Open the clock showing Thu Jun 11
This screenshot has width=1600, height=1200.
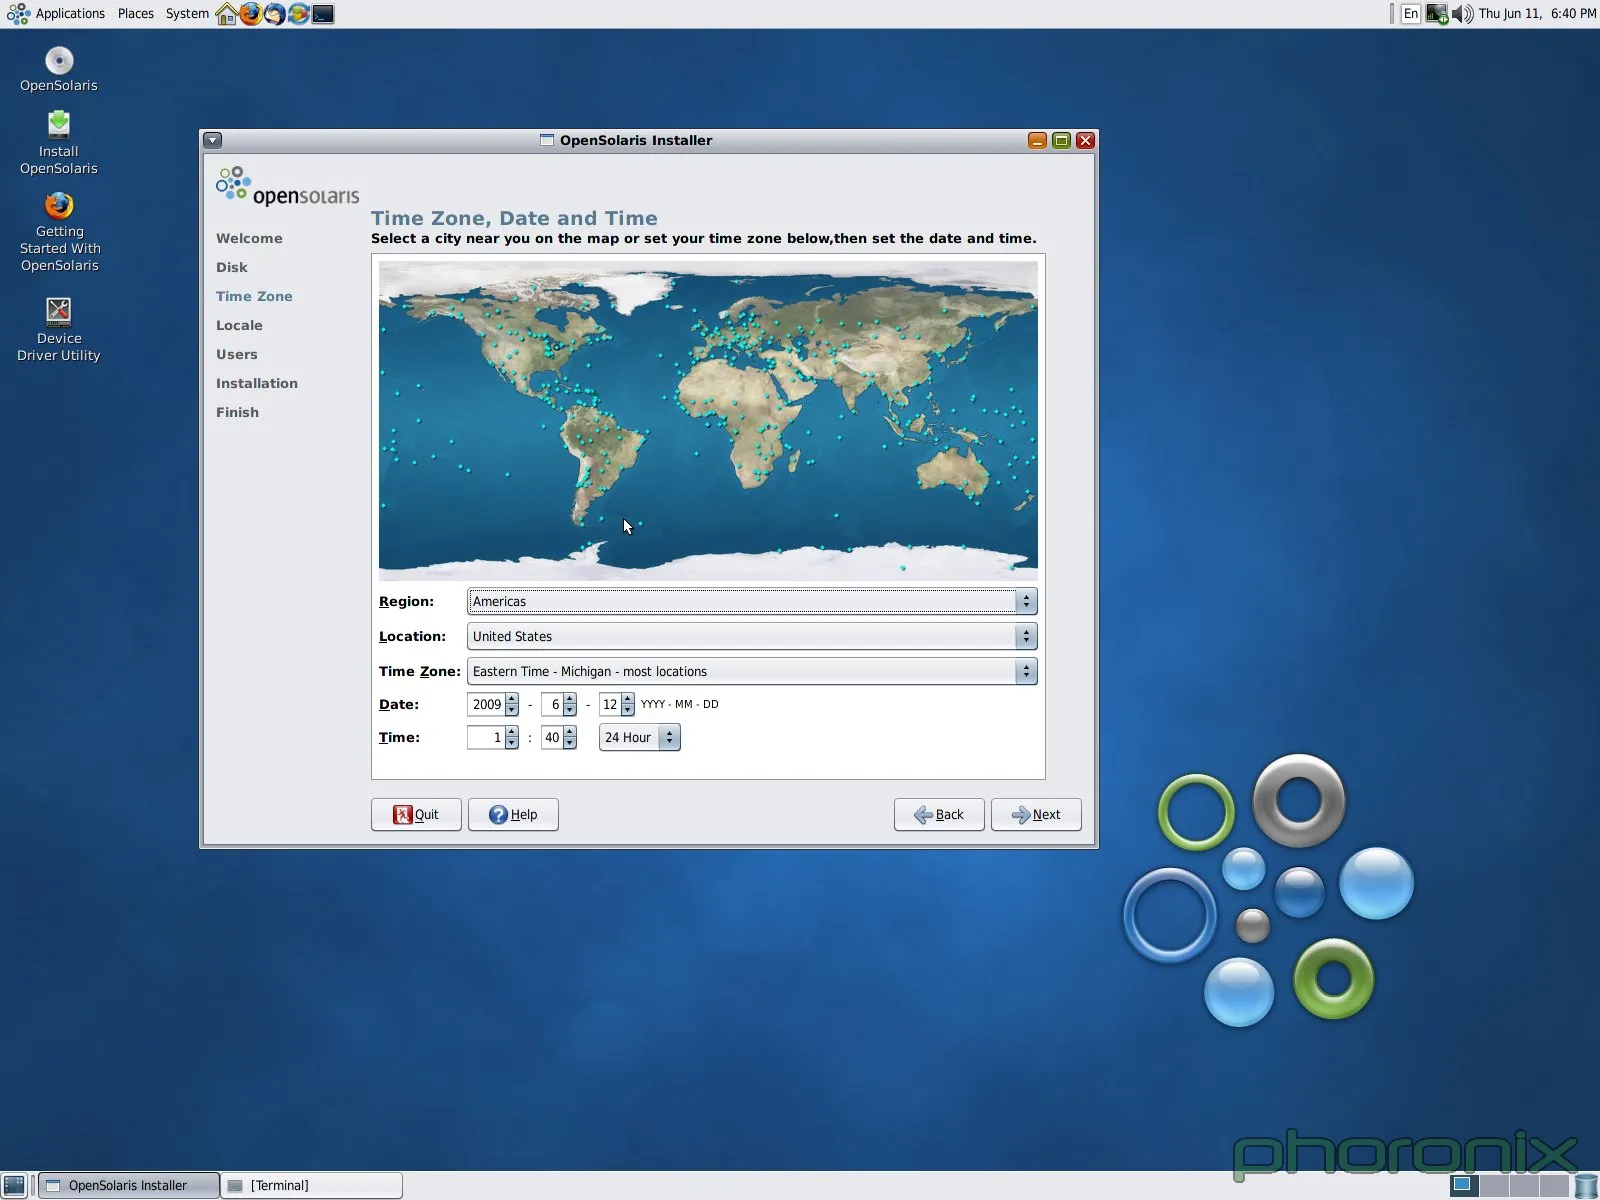[x=1537, y=14]
